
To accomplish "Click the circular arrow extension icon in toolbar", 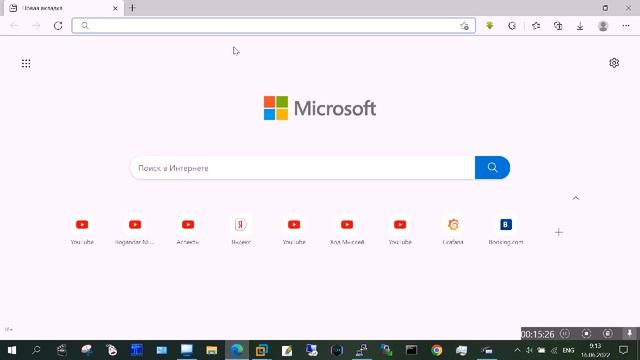I will tap(512, 26).
